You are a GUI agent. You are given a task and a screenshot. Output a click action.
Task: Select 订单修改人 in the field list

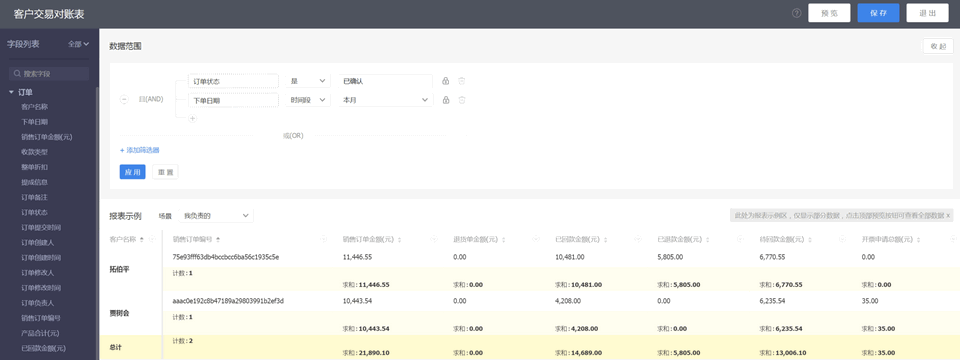click(x=37, y=272)
